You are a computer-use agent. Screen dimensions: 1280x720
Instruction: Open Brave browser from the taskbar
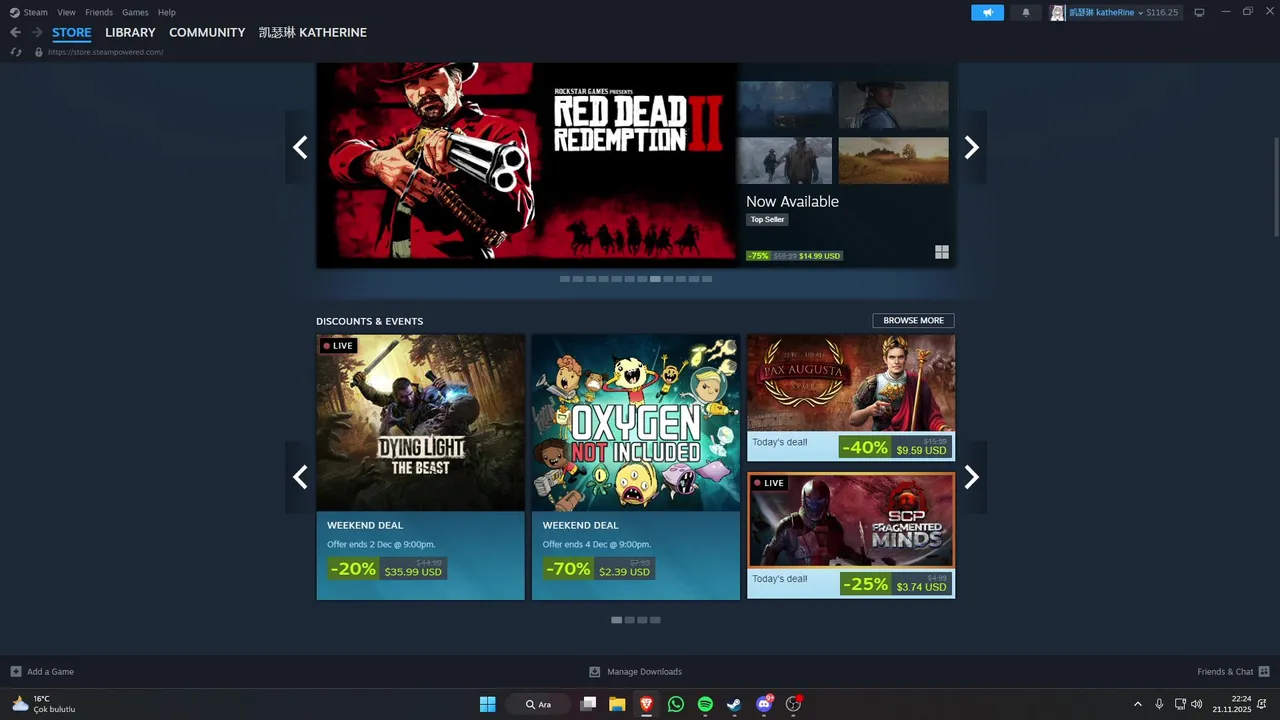coord(646,704)
